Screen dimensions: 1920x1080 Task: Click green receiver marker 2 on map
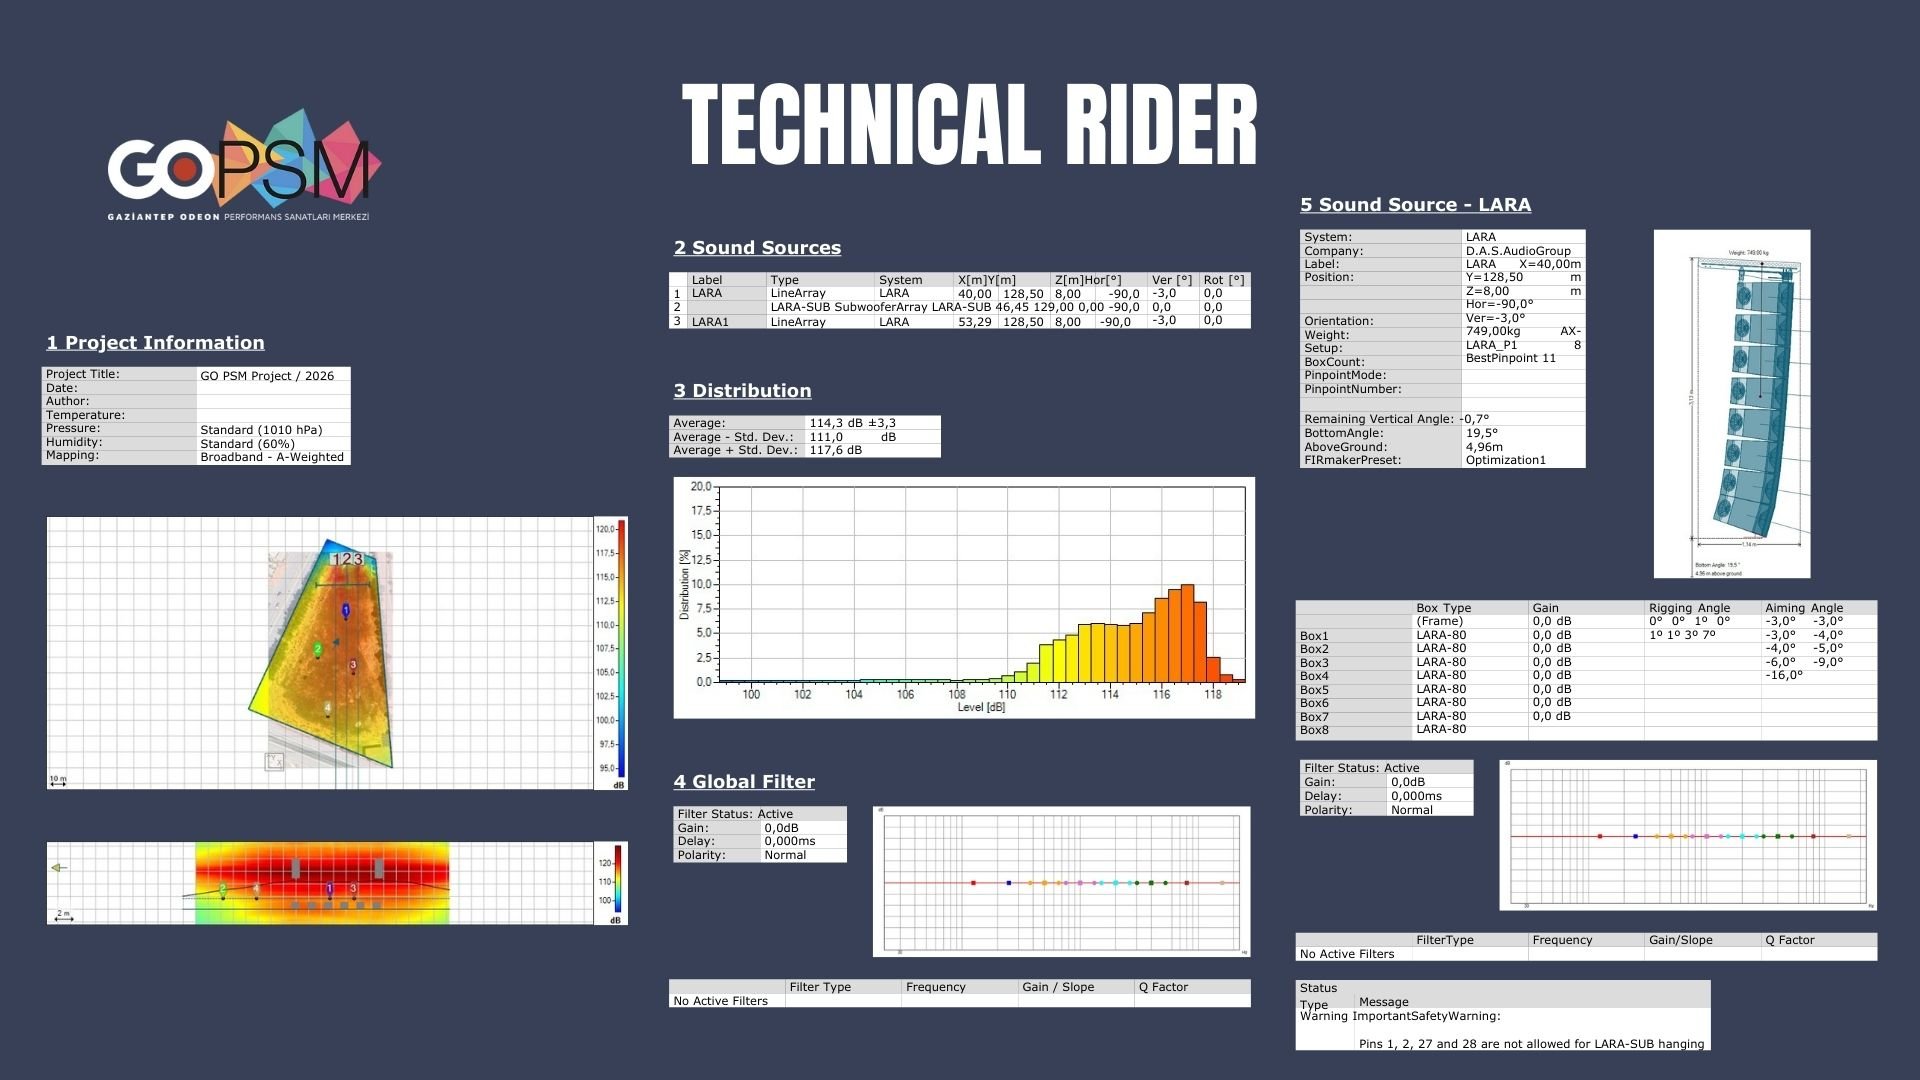tap(318, 649)
